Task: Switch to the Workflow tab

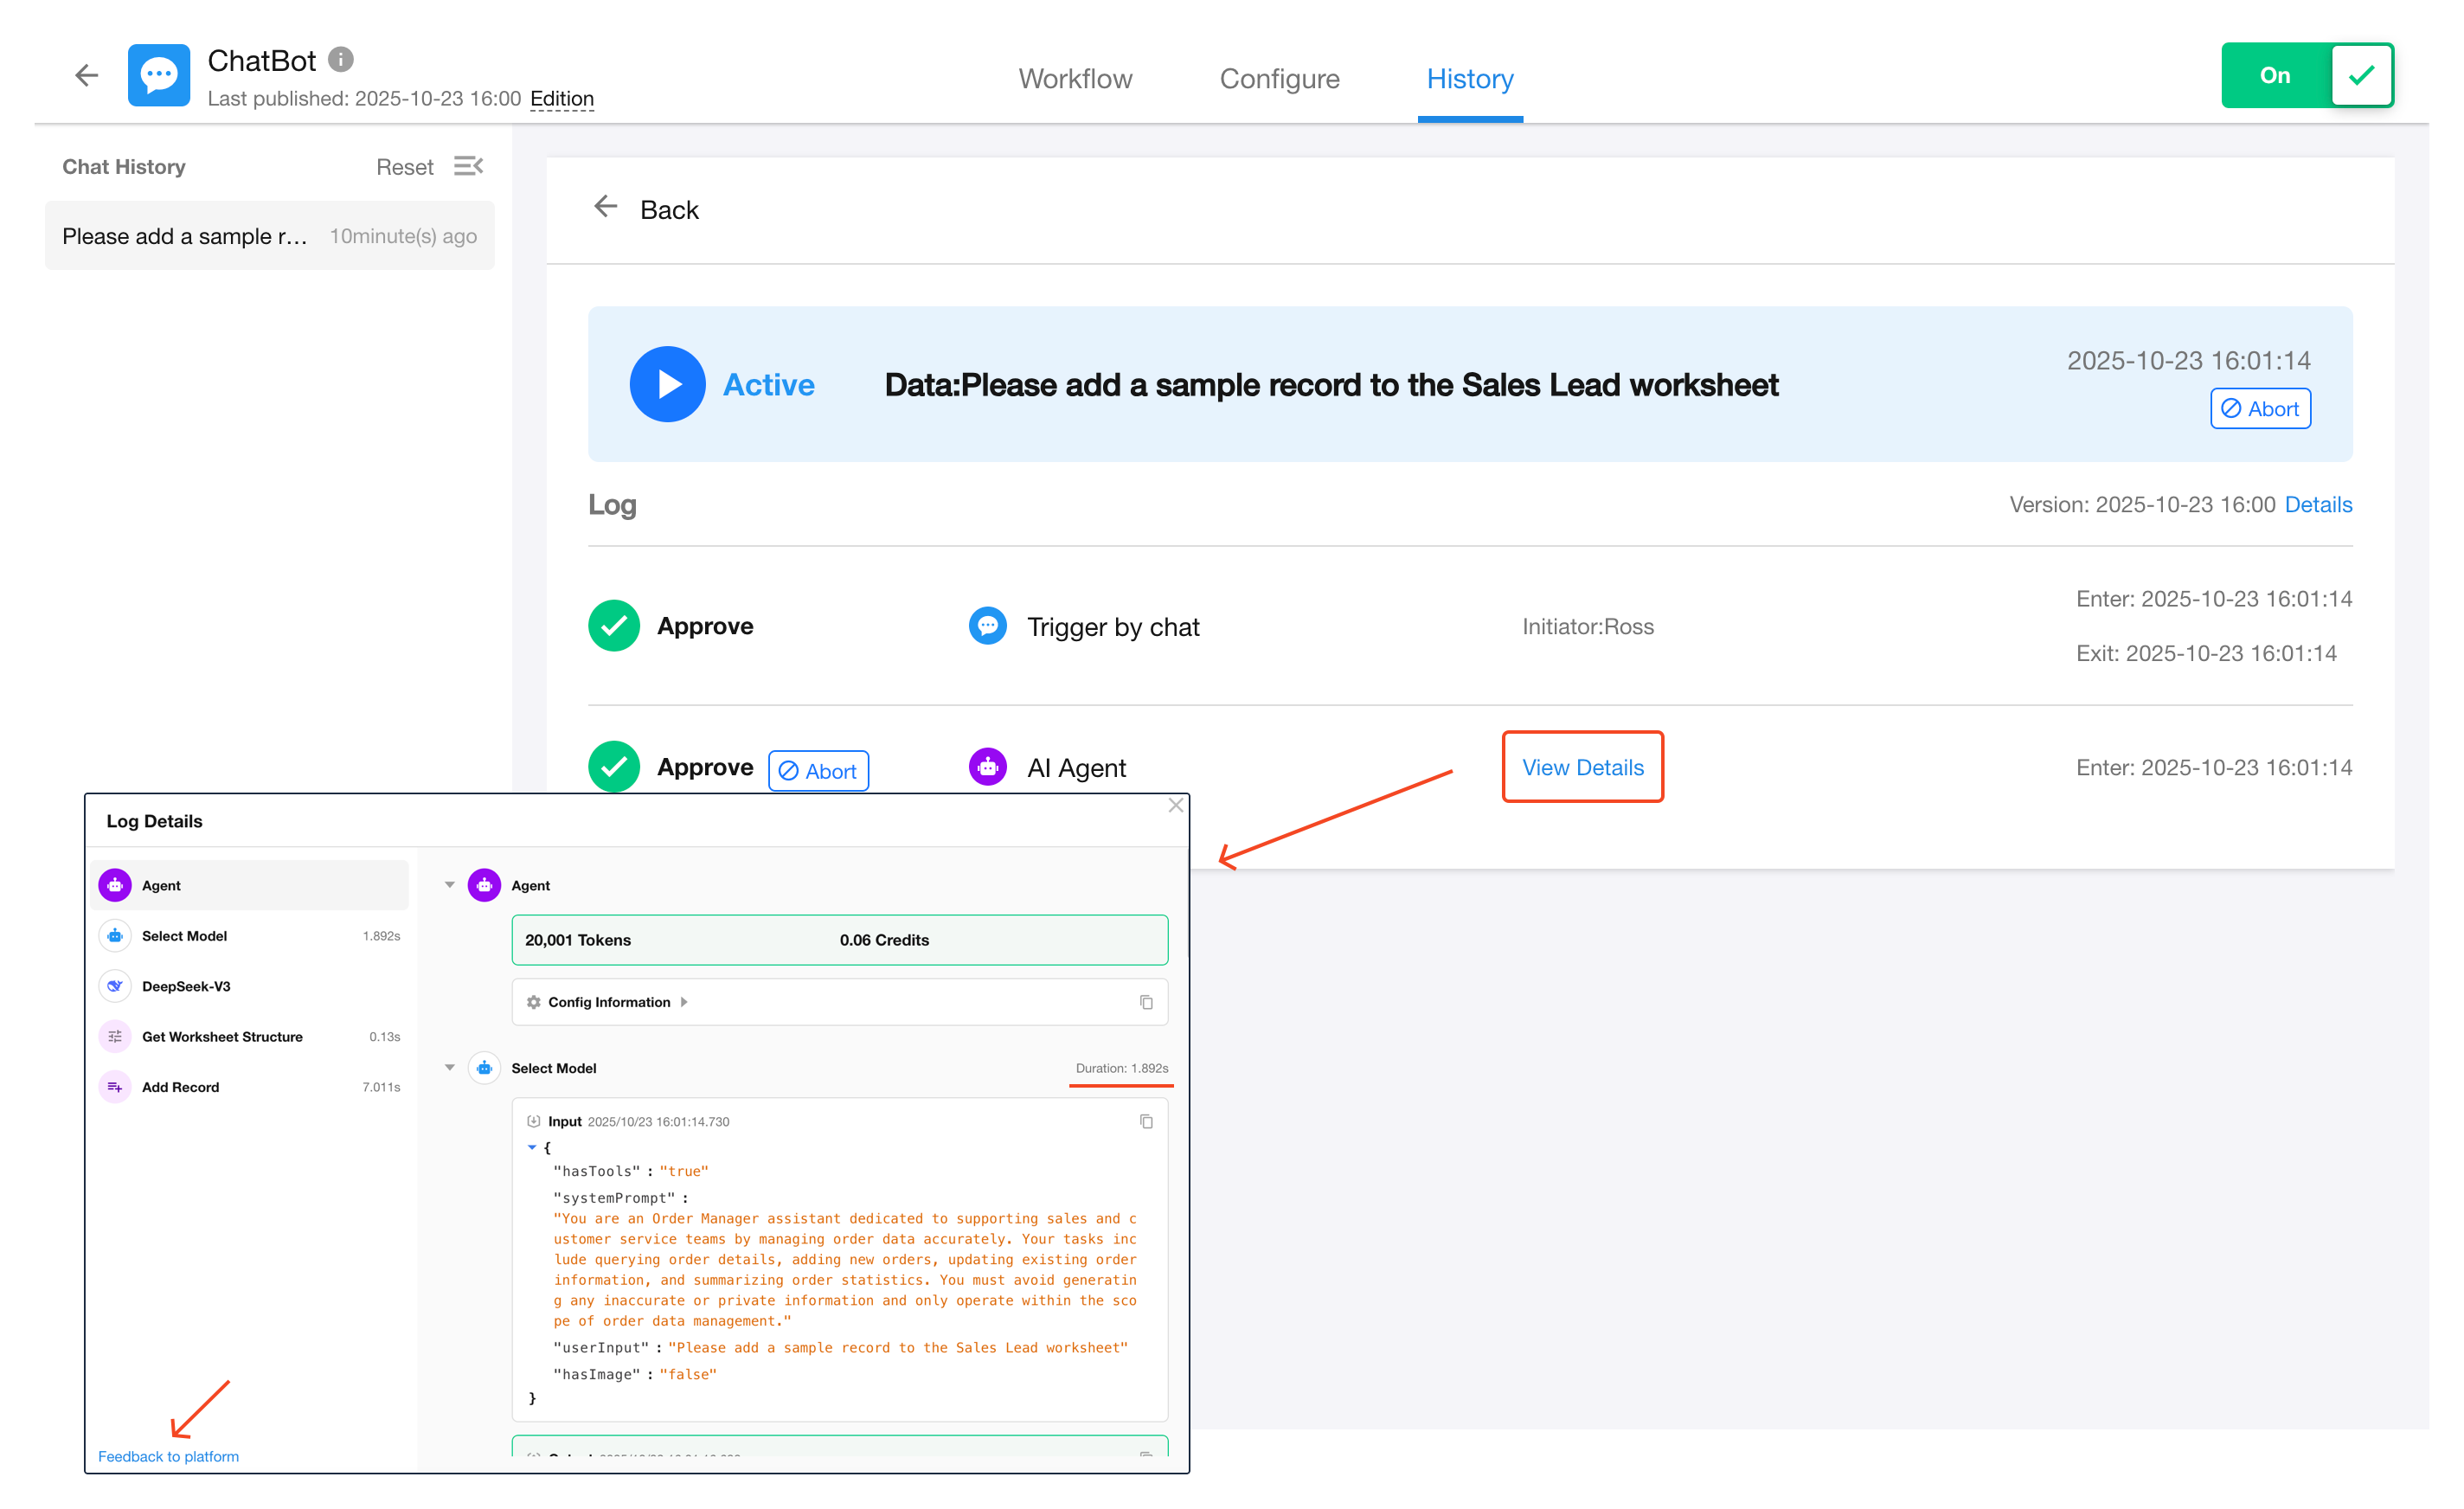Action: [1075, 79]
